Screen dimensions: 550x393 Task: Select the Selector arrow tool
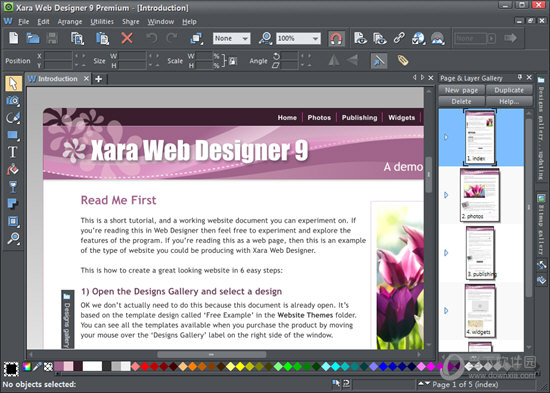point(13,84)
